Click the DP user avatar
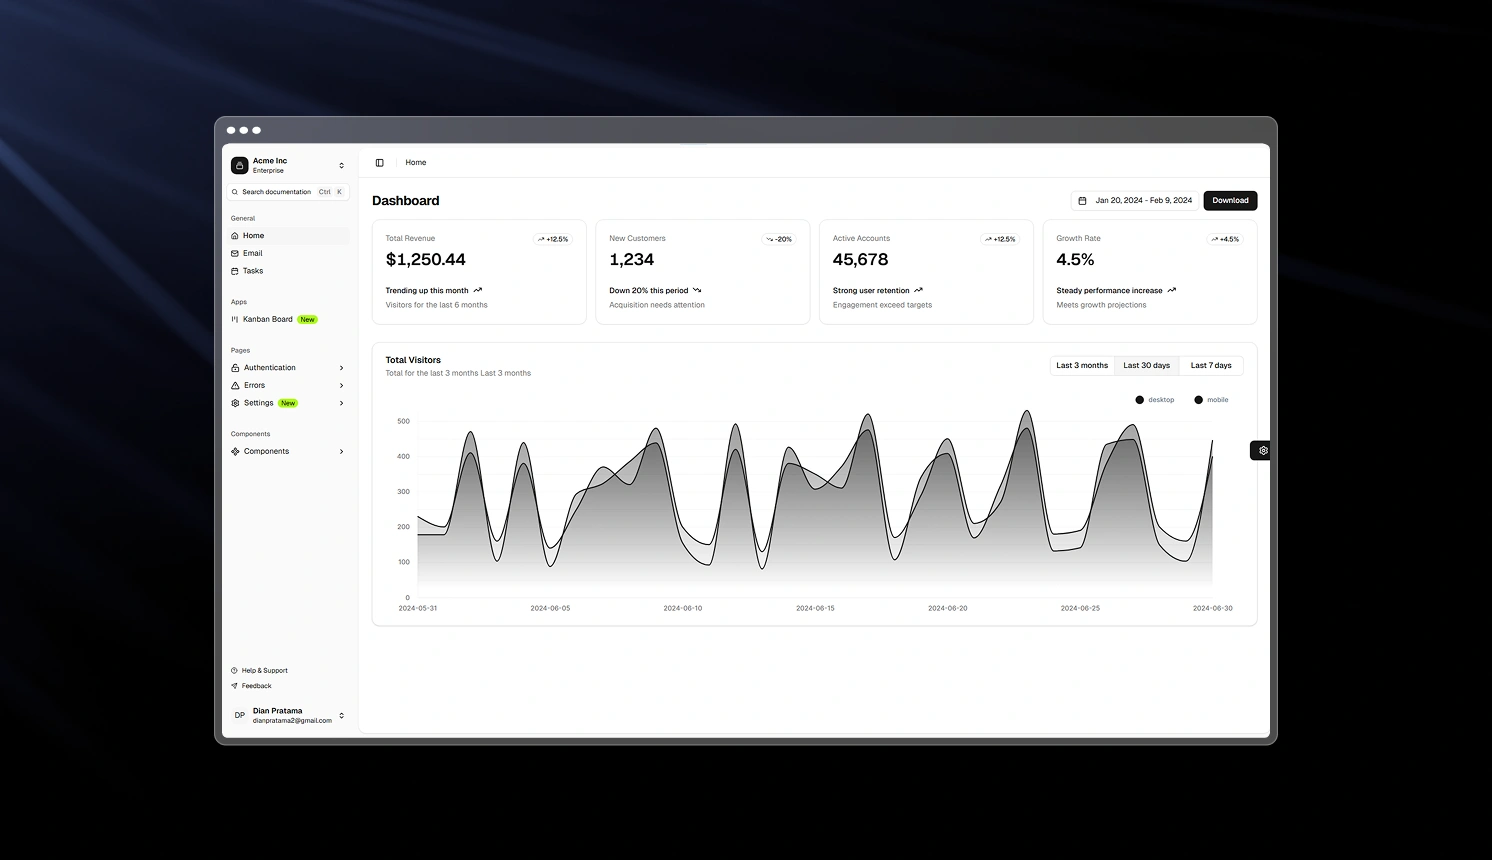Image resolution: width=1492 pixels, height=860 pixels. (239, 715)
